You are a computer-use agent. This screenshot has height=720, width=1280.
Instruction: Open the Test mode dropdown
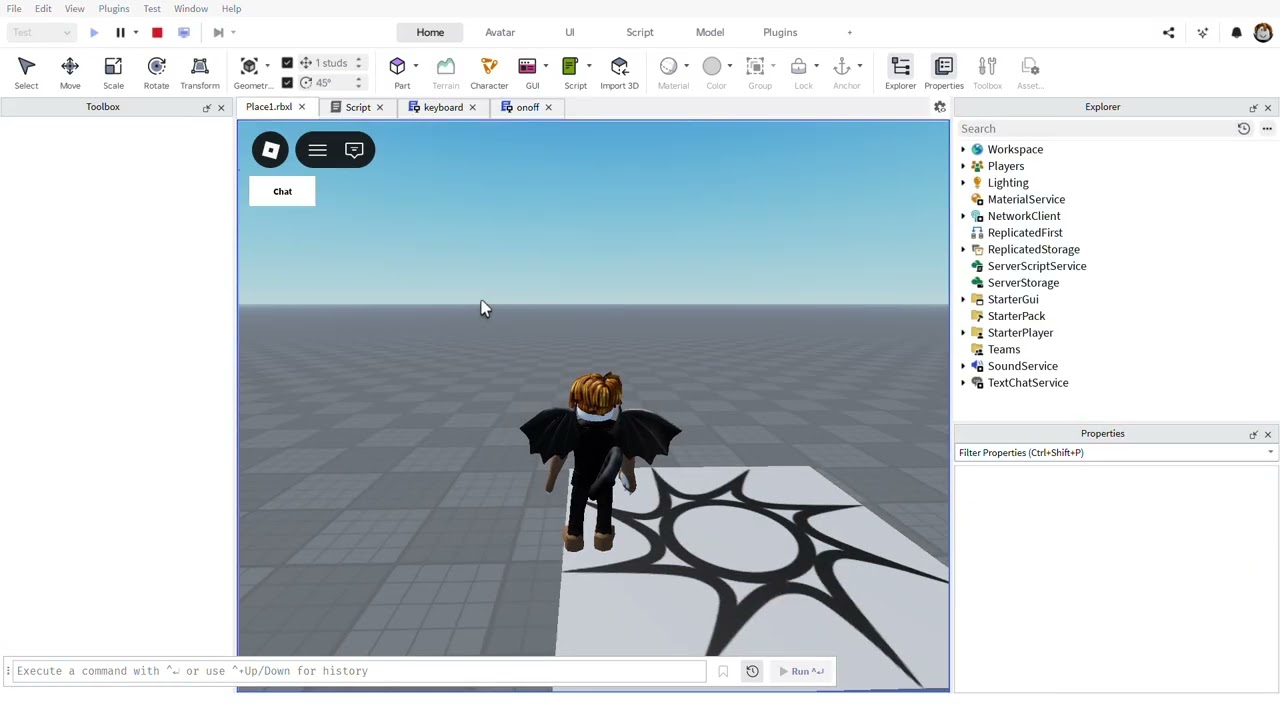pos(40,32)
